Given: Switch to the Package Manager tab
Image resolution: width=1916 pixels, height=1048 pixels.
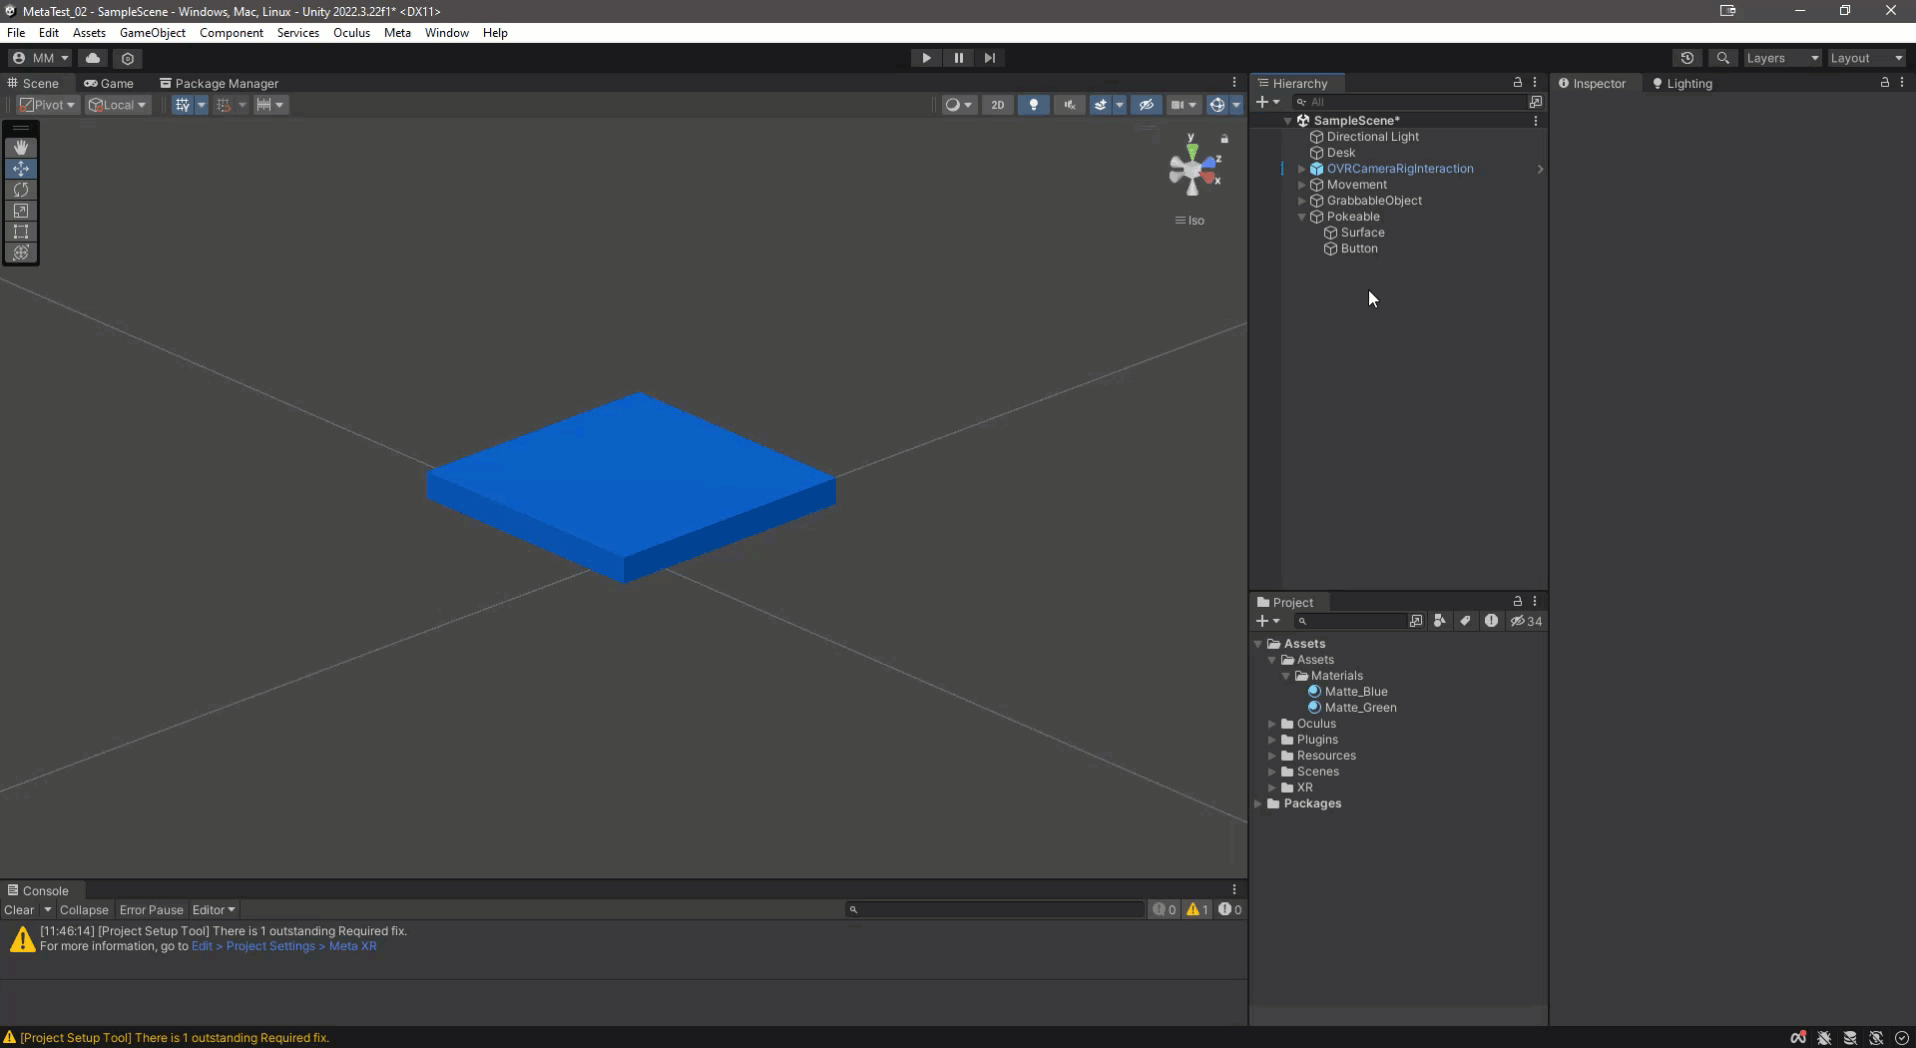Looking at the screenshot, I should [219, 84].
